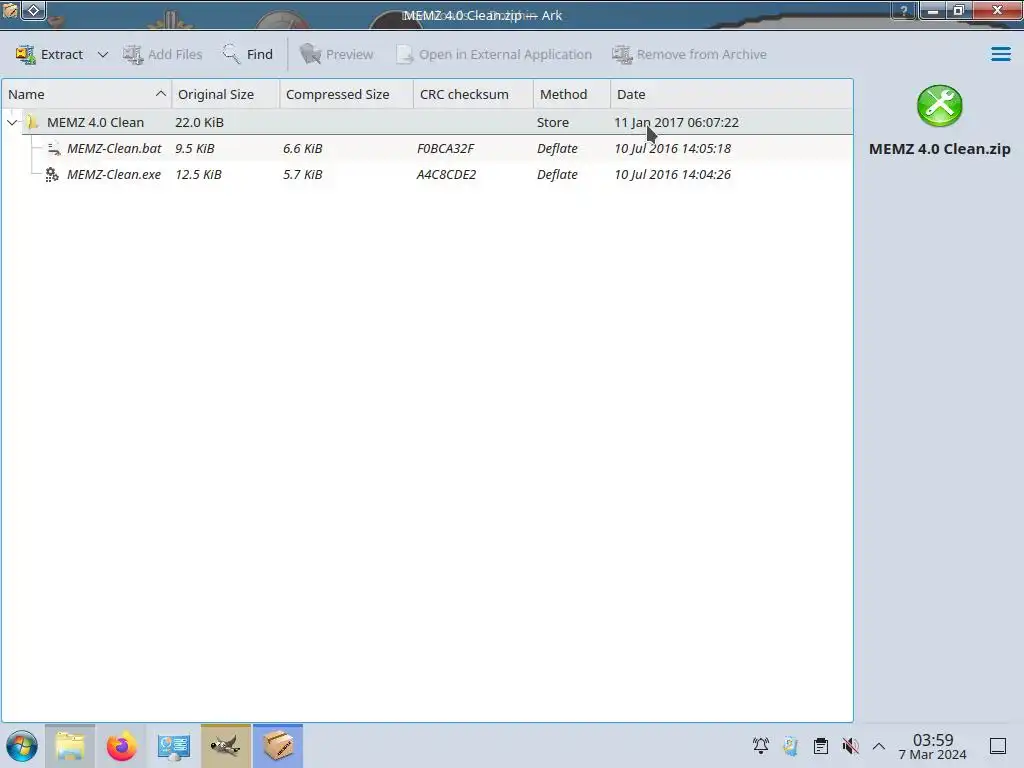Image resolution: width=1024 pixels, height=768 pixels.
Task: Click the 9.5 KiB original size cell
Action: (x=195, y=148)
